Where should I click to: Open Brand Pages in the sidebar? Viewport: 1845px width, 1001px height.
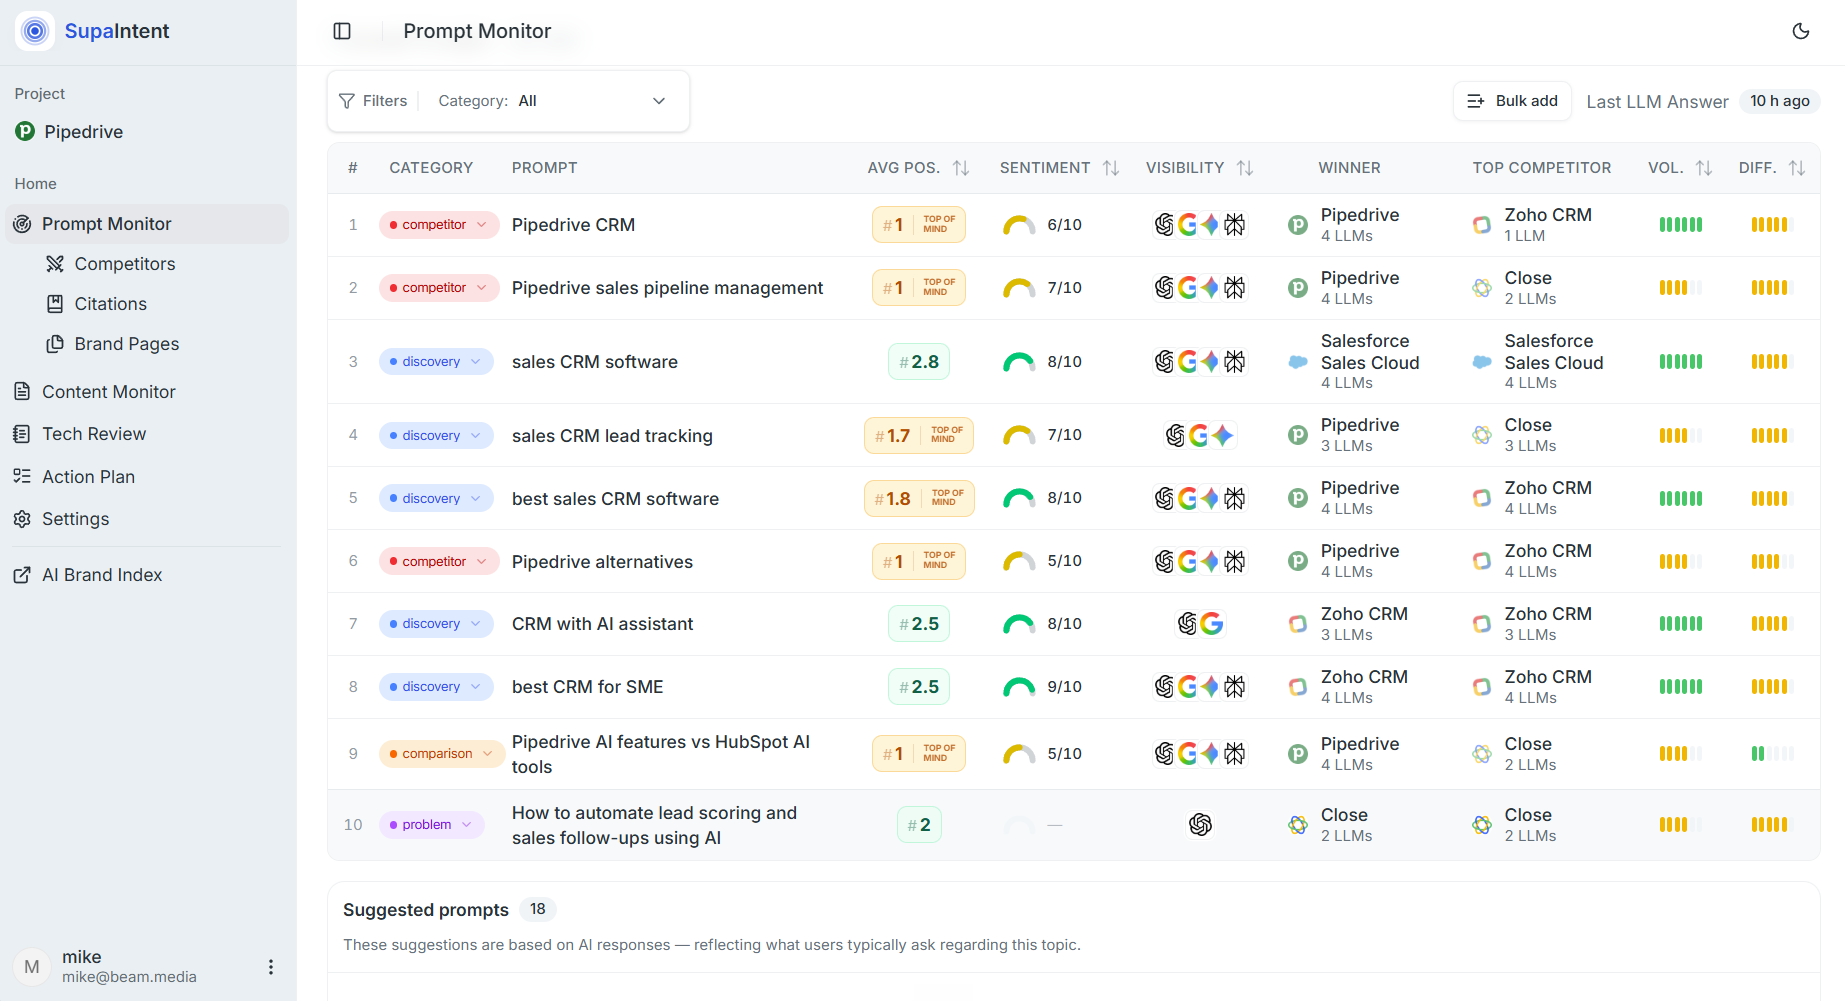[127, 344]
